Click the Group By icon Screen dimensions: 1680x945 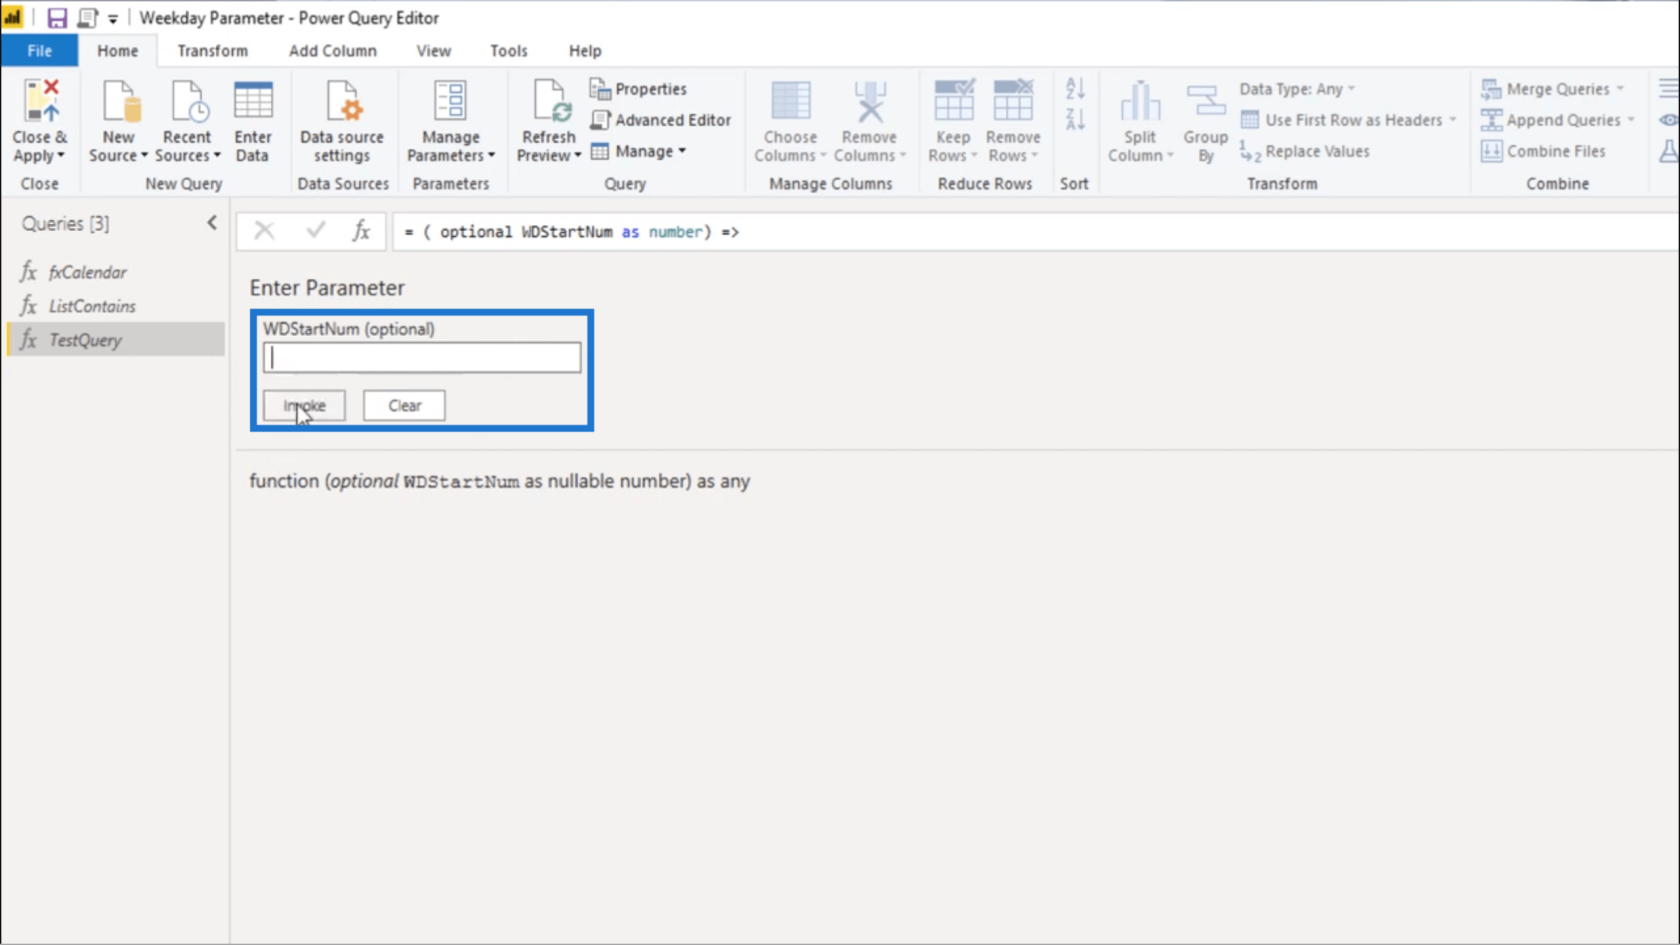1205,101
